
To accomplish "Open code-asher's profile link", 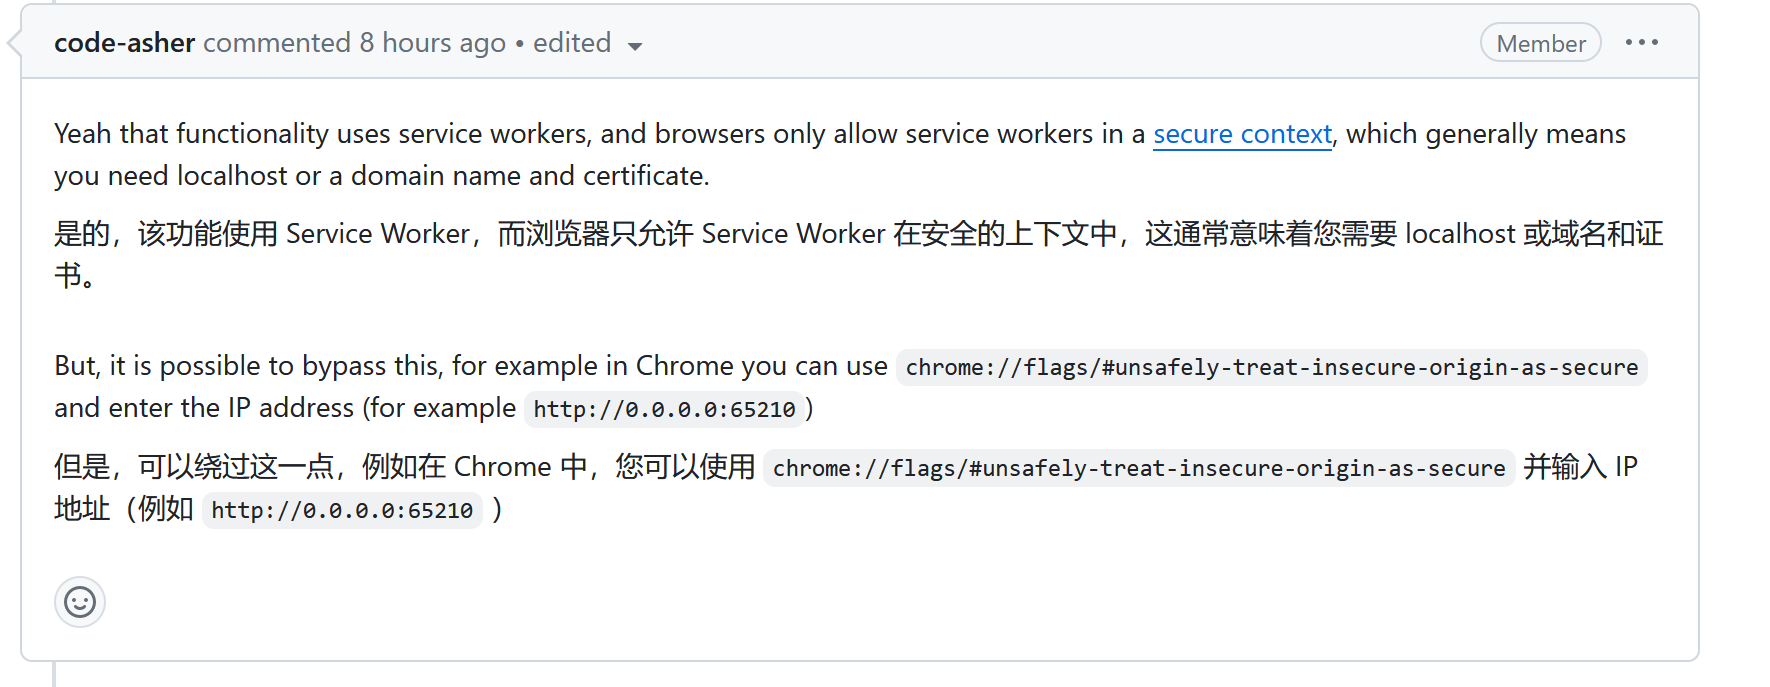I will 124,43.
